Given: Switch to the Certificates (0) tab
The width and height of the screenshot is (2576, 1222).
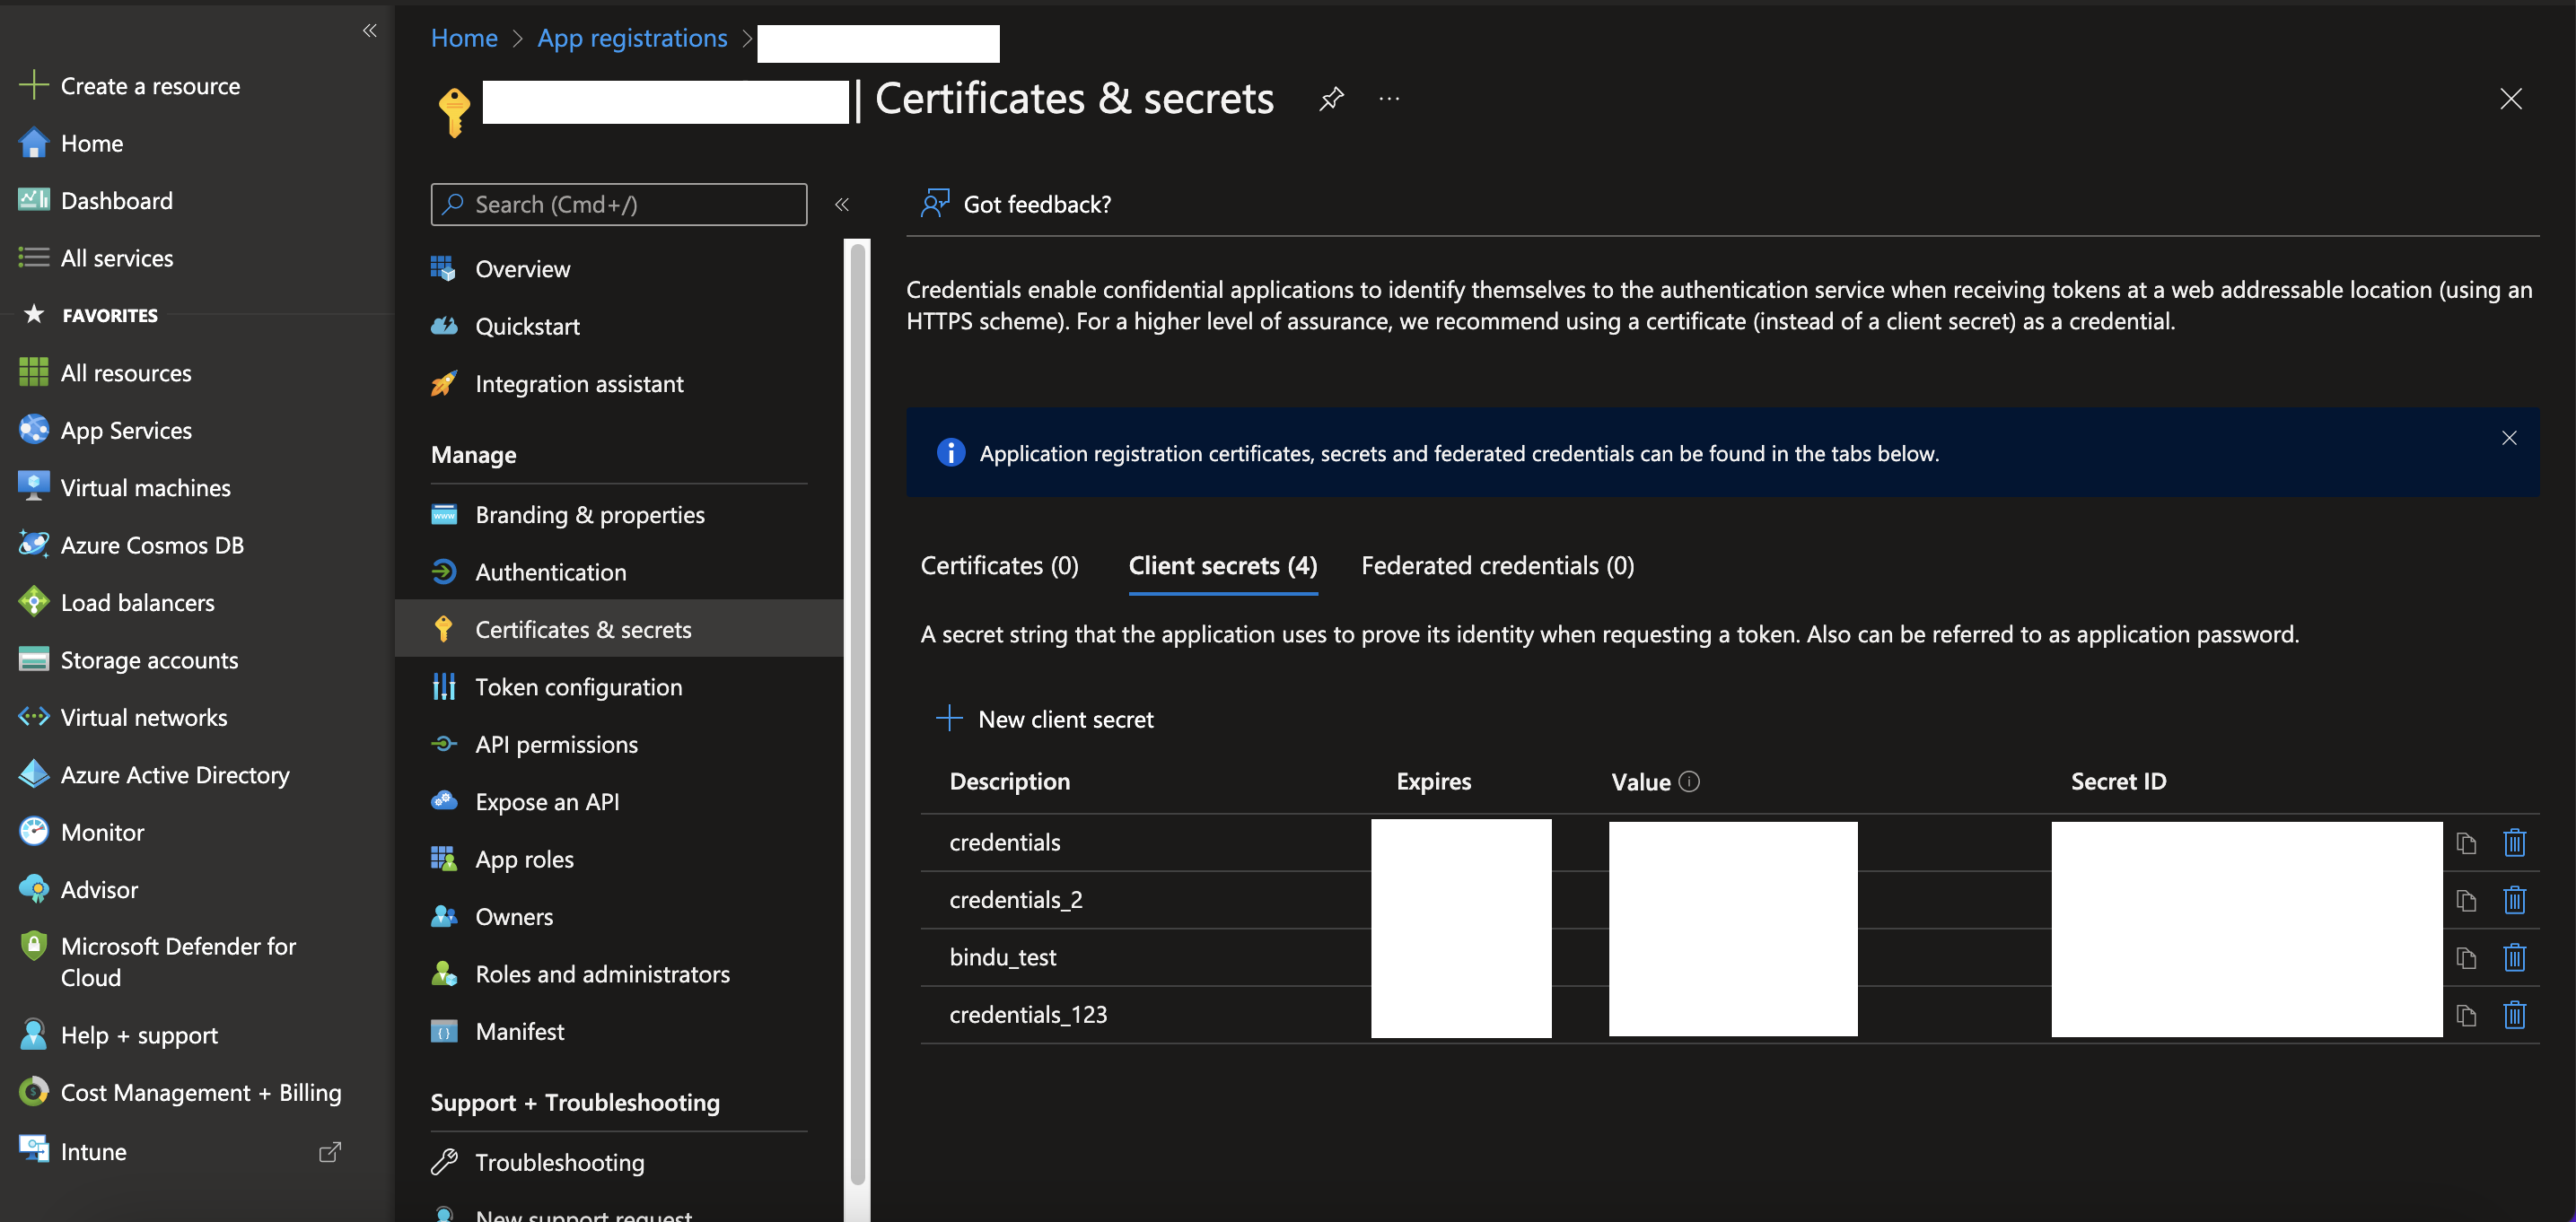Looking at the screenshot, I should [998, 566].
